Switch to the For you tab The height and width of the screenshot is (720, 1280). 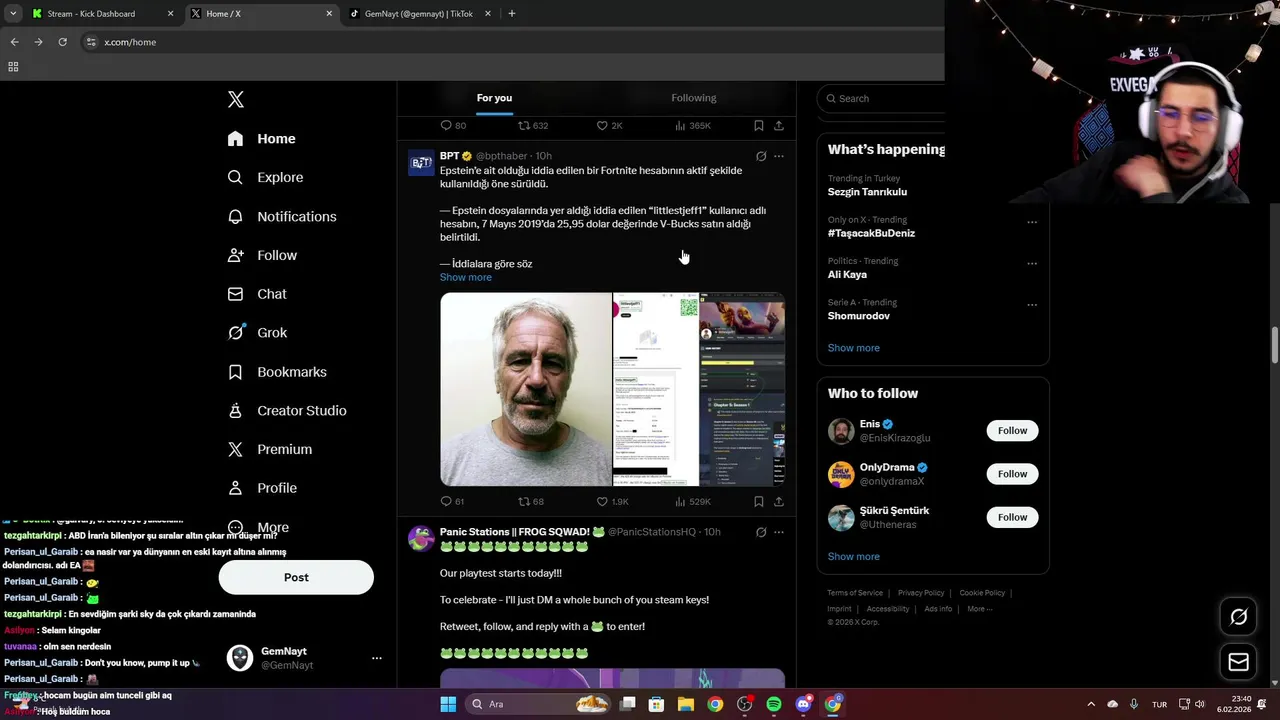click(494, 98)
